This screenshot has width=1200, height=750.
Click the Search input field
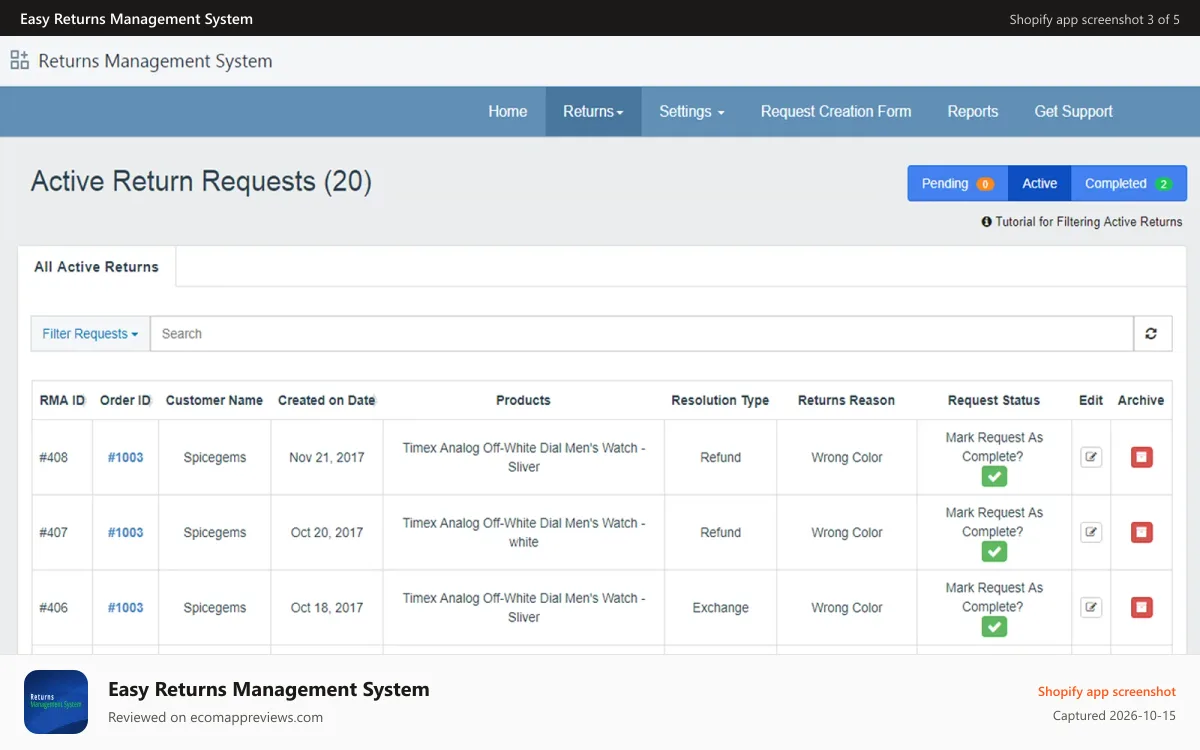(x=641, y=334)
